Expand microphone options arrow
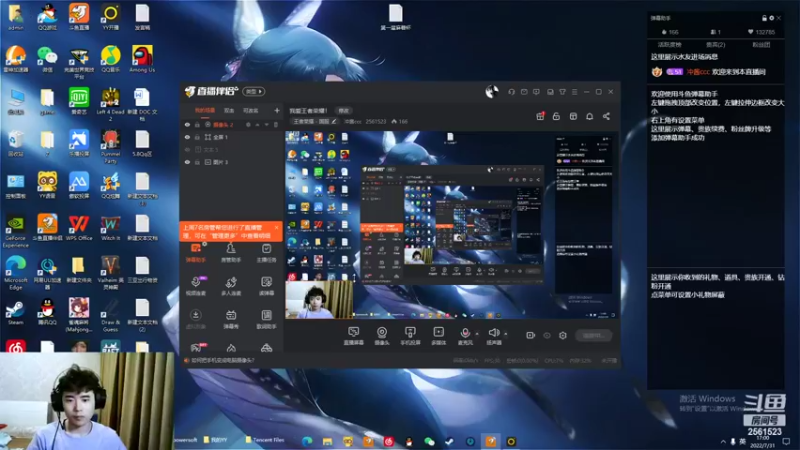This screenshot has height=450, width=800. click(477, 334)
